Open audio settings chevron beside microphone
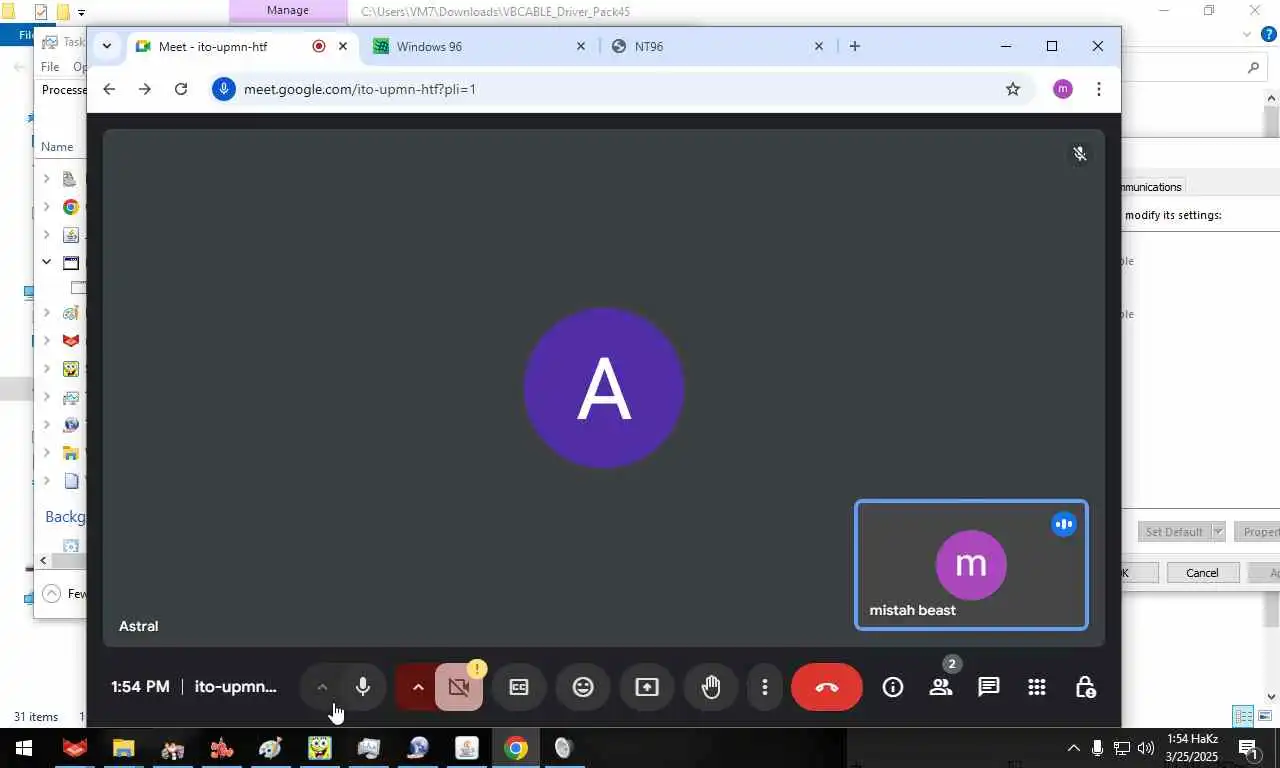 (x=322, y=687)
